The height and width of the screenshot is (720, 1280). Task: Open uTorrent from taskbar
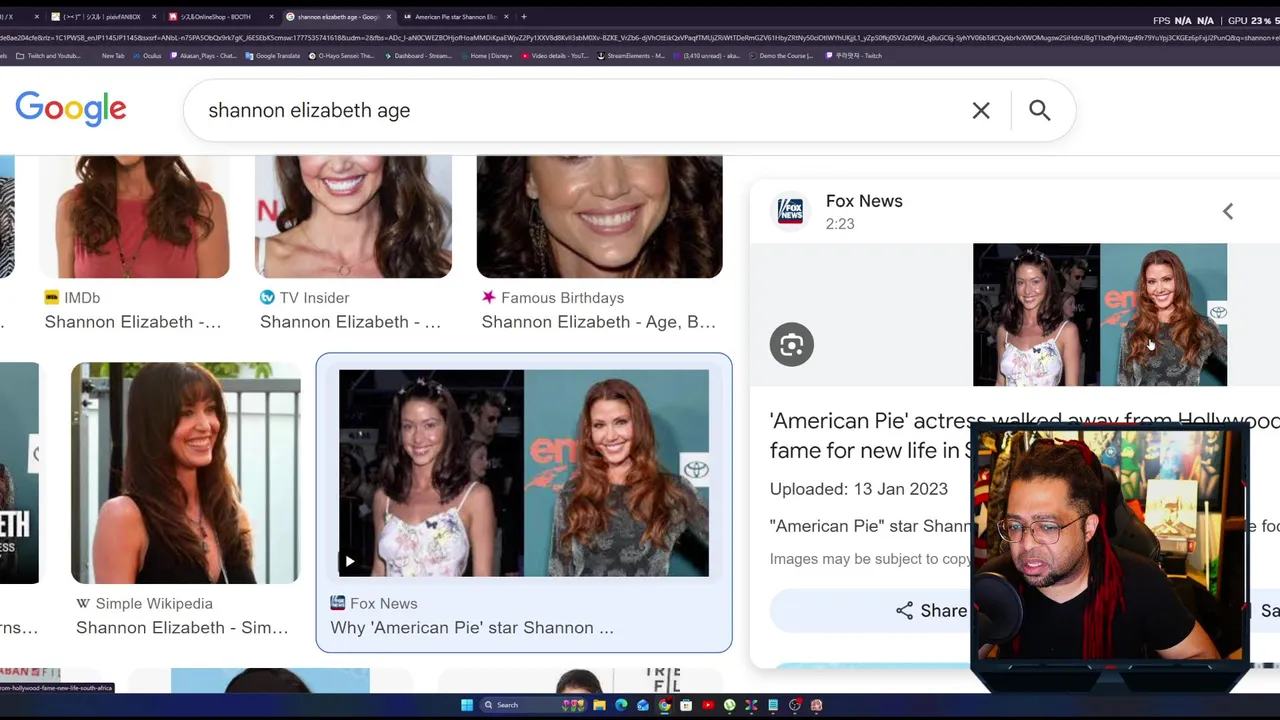pos(730,705)
